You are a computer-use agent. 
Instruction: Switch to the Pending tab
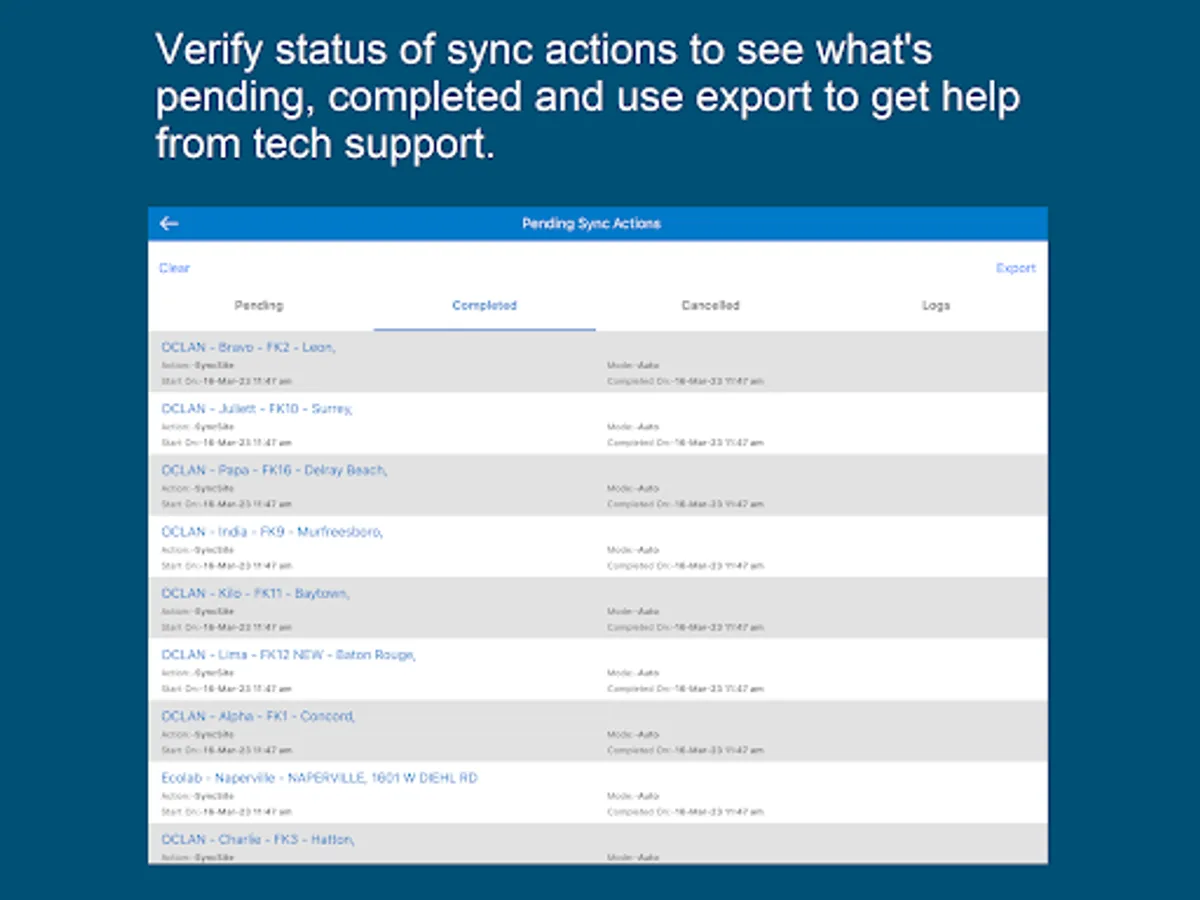point(259,305)
